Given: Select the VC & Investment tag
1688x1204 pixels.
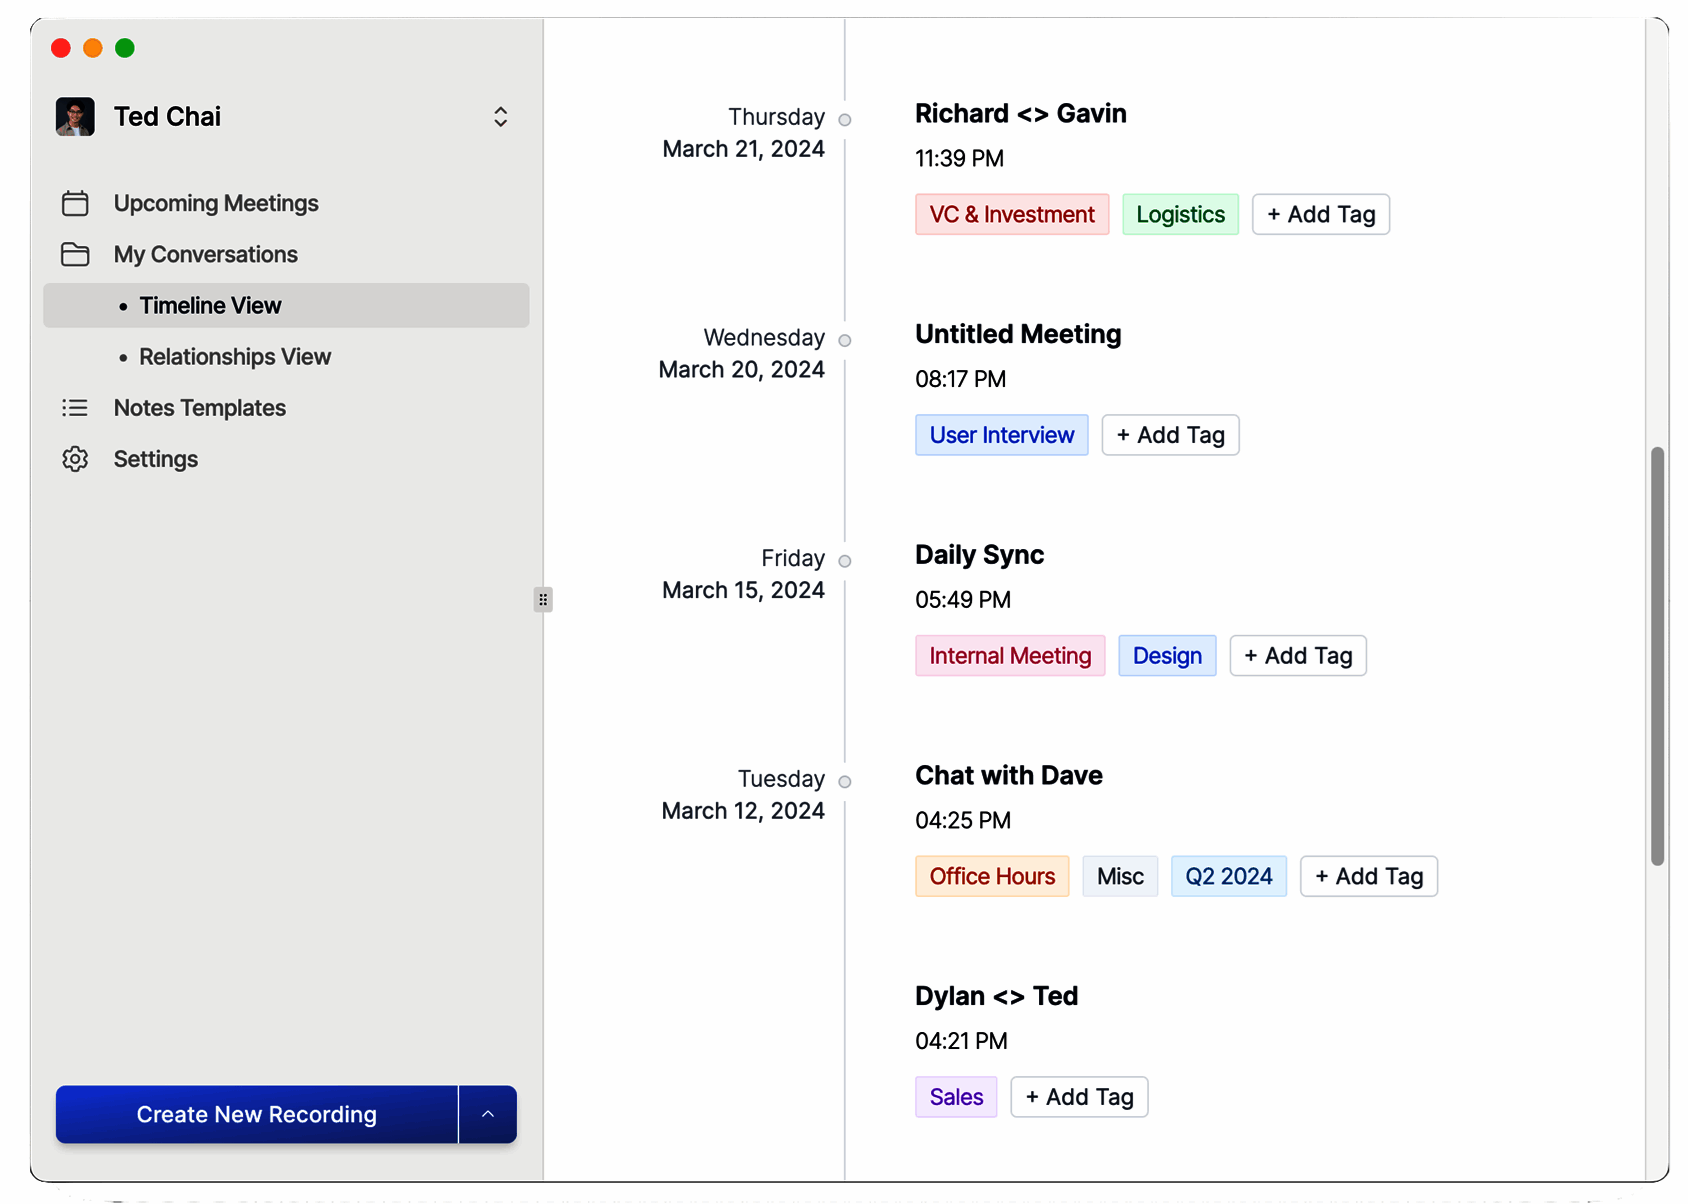Looking at the screenshot, I should pos(1011,215).
